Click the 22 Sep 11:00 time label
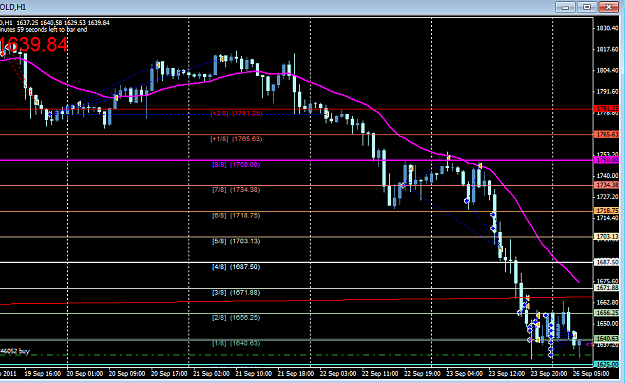 [380, 374]
